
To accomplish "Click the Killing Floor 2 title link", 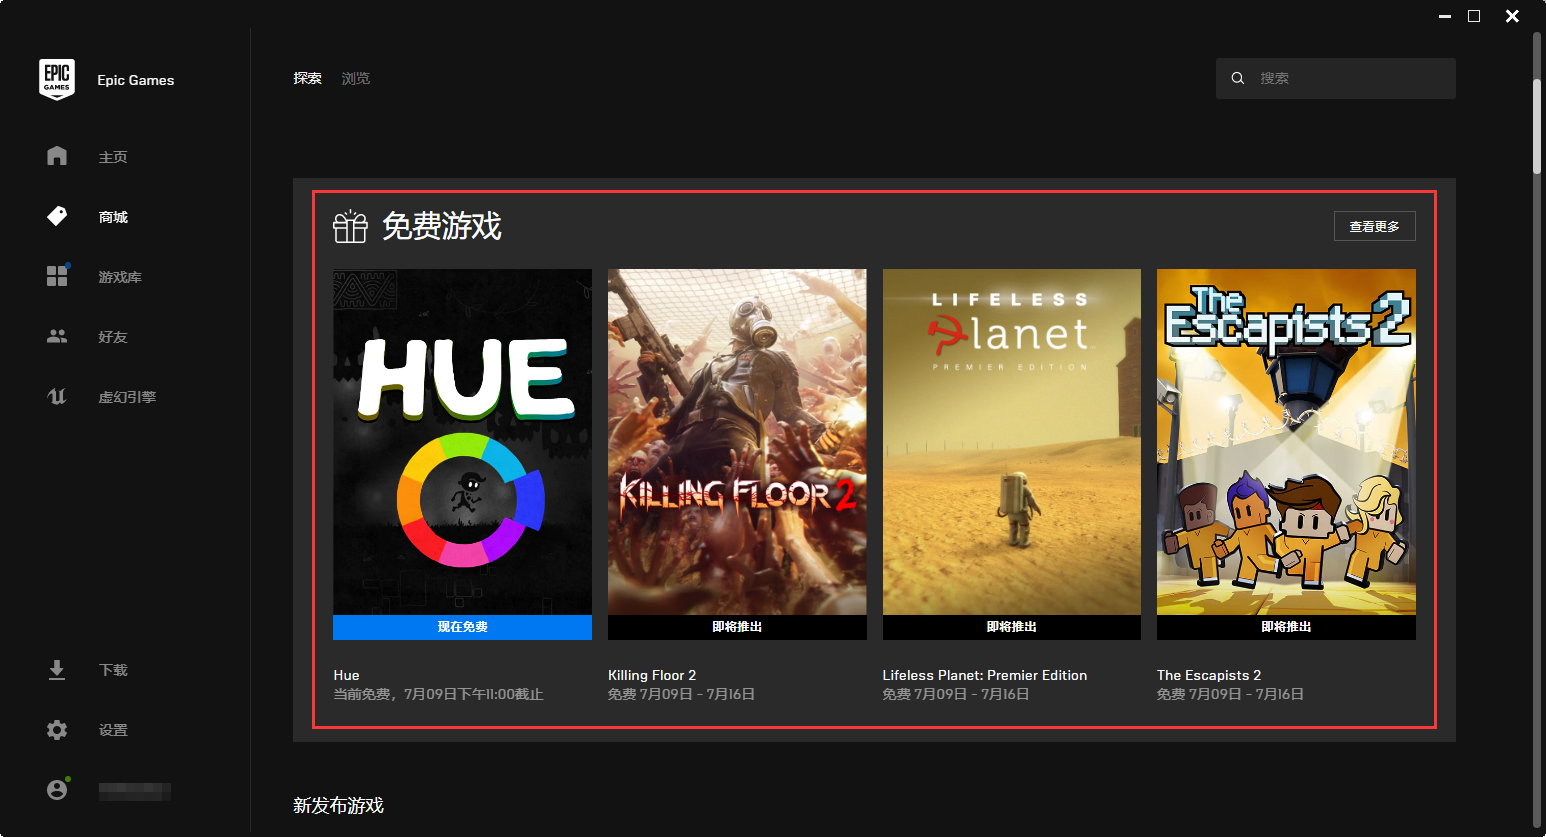I will (652, 675).
